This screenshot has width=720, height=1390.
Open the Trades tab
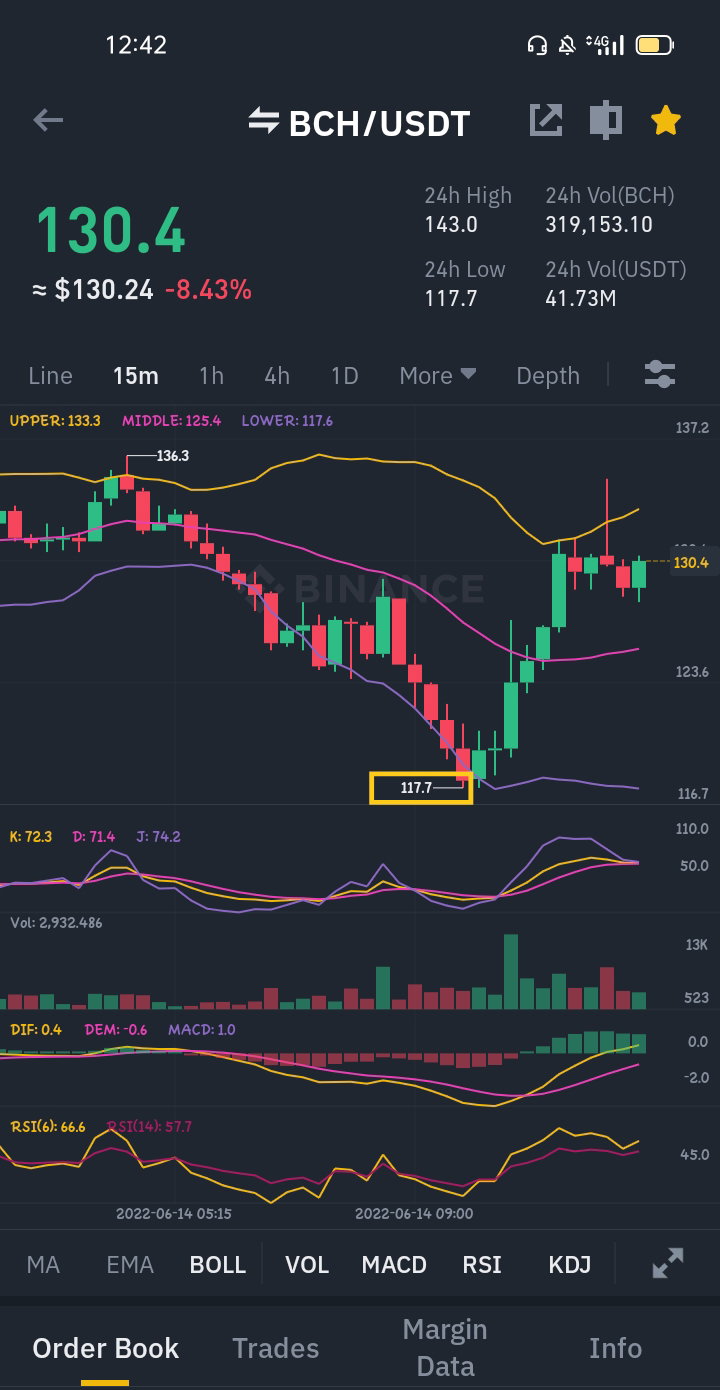(276, 1348)
